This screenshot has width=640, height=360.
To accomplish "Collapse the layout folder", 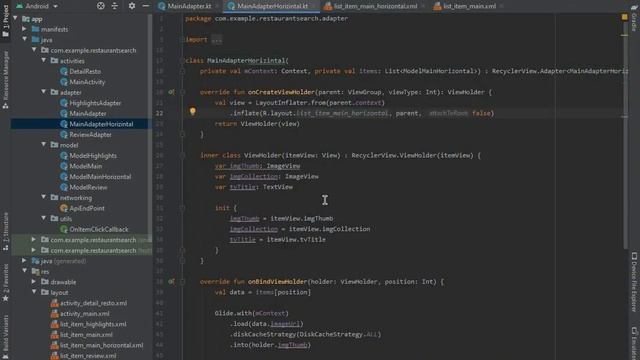I will pos(34,293).
